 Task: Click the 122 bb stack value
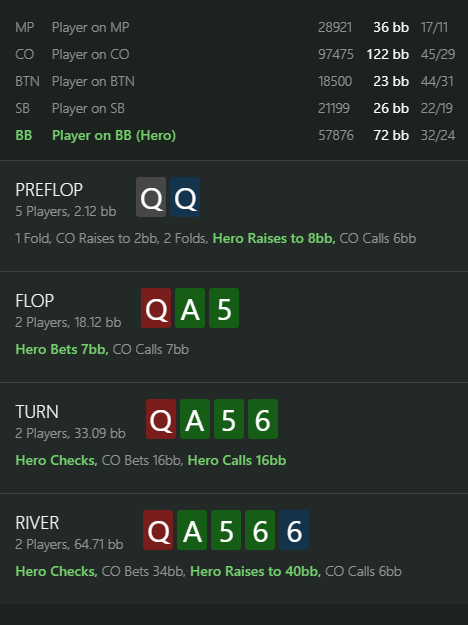(x=387, y=54)
